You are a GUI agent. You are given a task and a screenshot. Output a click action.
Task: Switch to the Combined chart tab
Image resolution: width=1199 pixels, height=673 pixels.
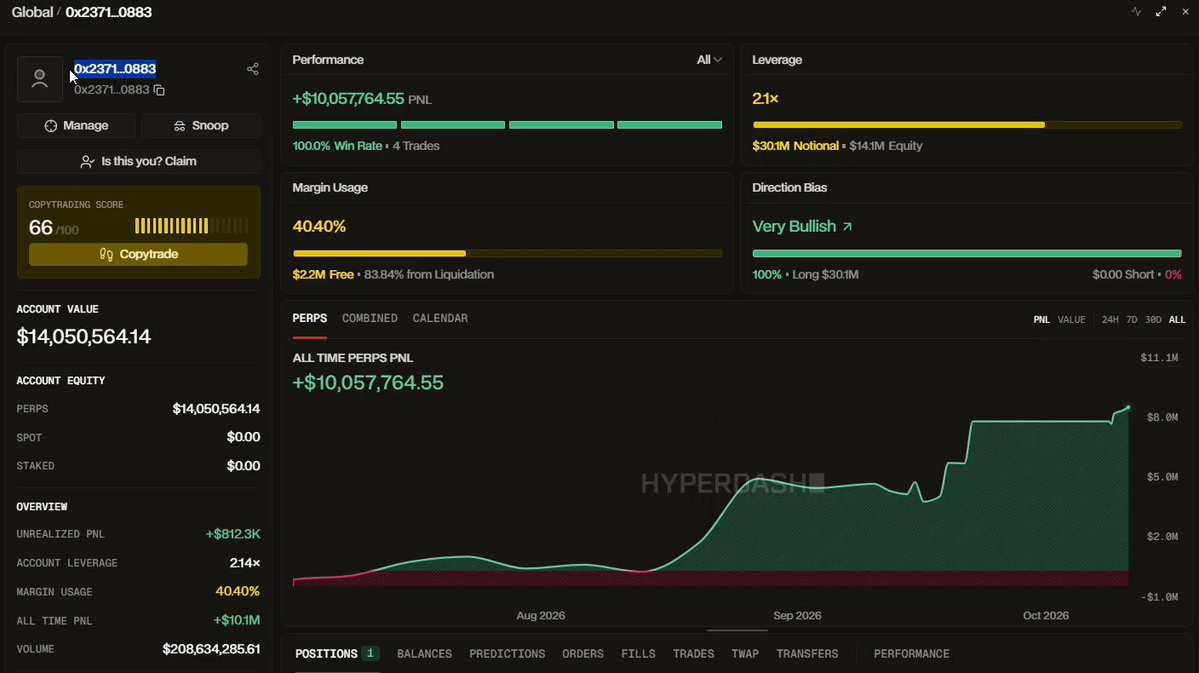[369, 318]
